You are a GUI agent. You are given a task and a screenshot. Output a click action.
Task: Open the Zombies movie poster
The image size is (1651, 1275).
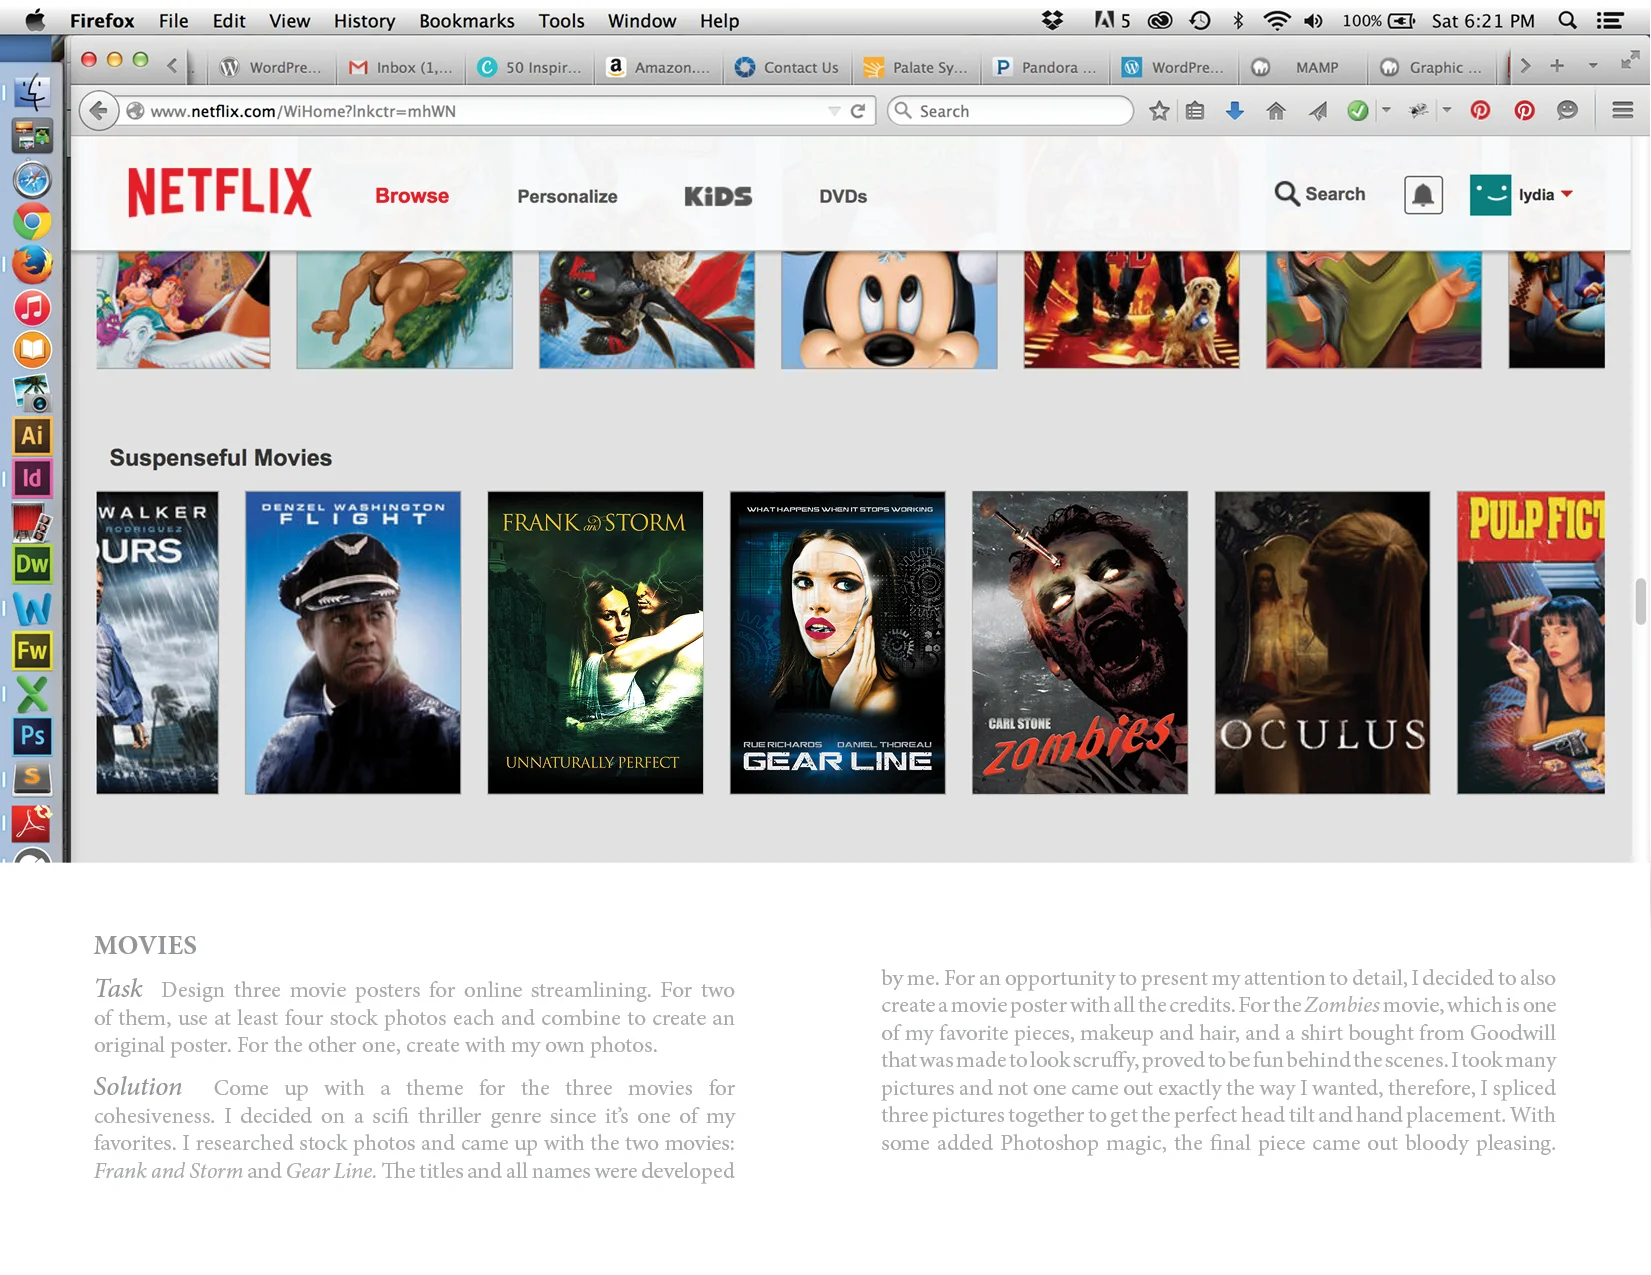(x=1080, y=642)
